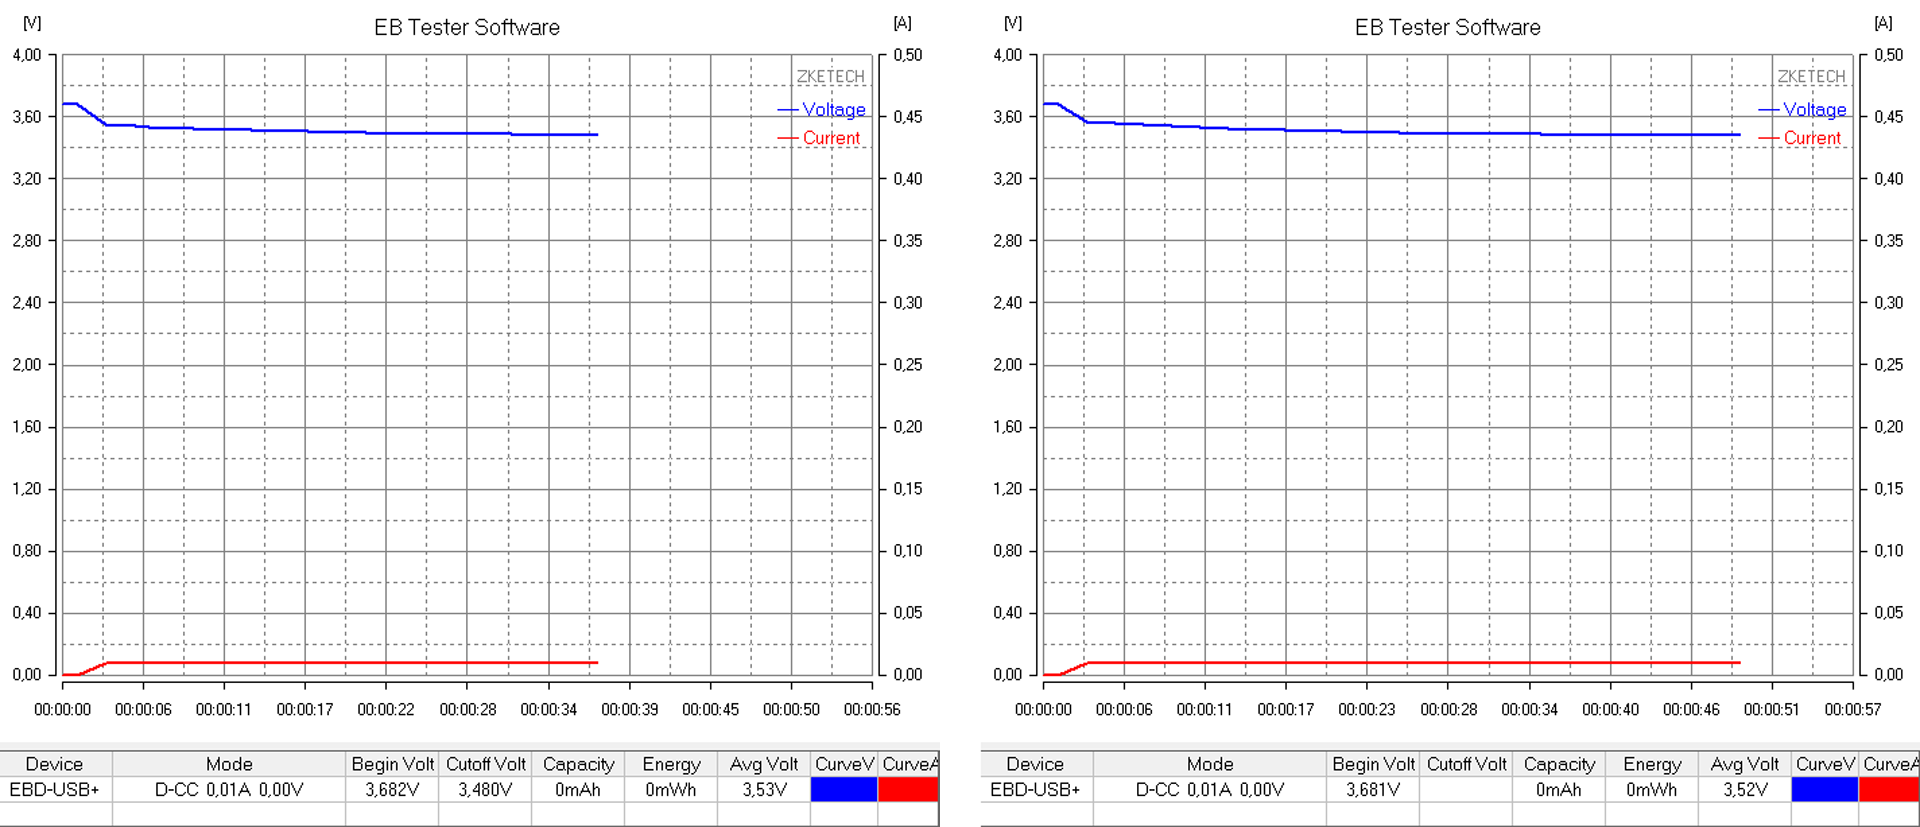Click the EBD-USB+ device cell in right table
This screenshot has width=1920, height=827.
tap(1035, 789)
